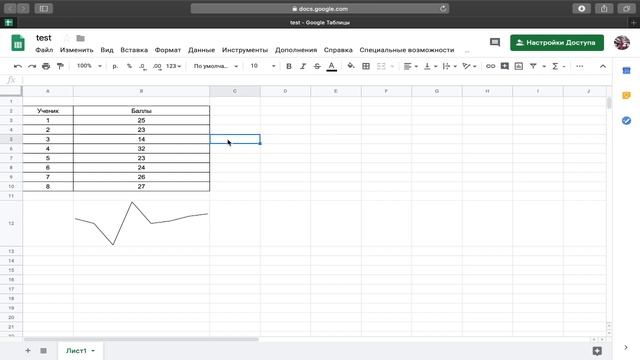
Task: Open the Дополнения menu
Action: click(x=296, y=50)
